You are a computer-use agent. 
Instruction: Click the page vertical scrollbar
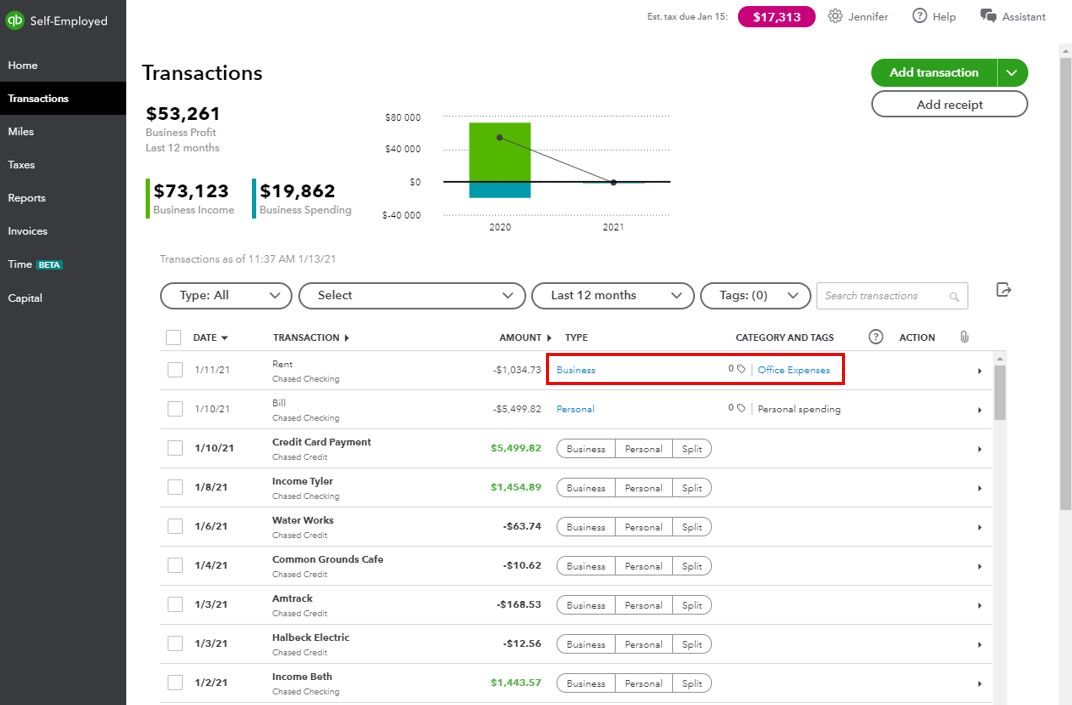[1065, 283]
